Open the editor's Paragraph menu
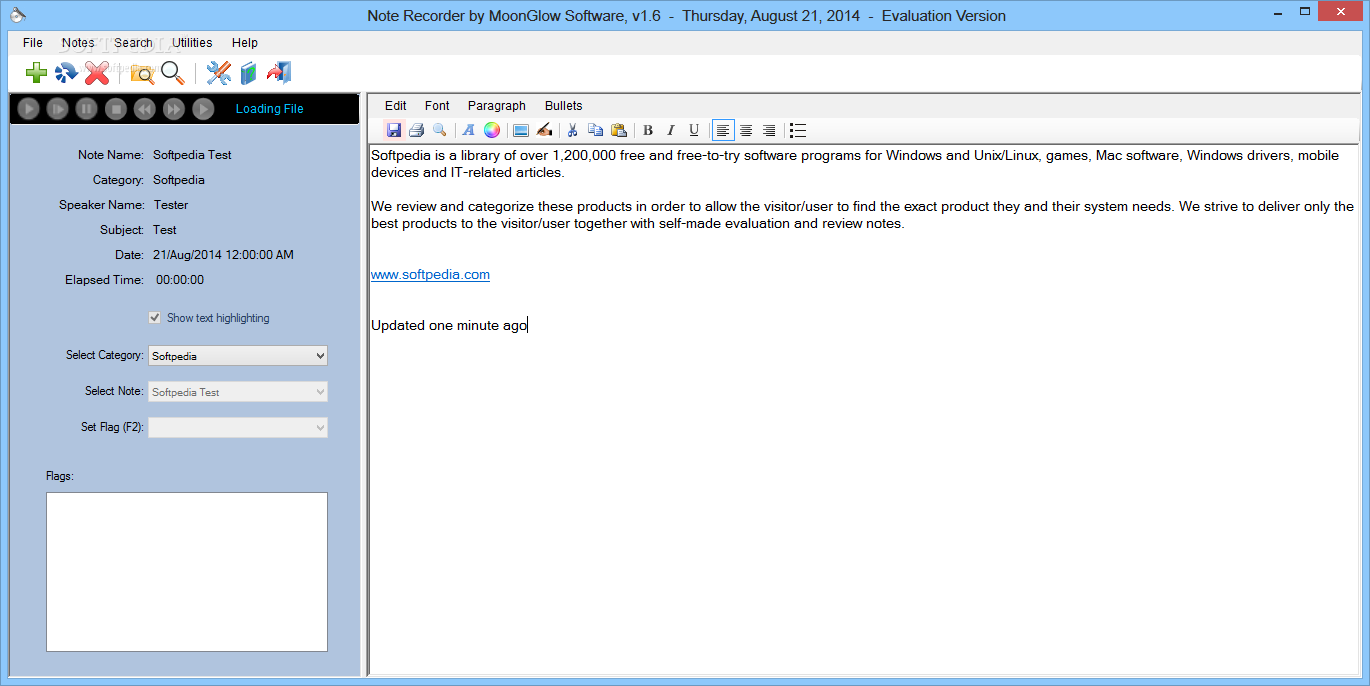Viewport: 1370px width, 686px height. 497,106
